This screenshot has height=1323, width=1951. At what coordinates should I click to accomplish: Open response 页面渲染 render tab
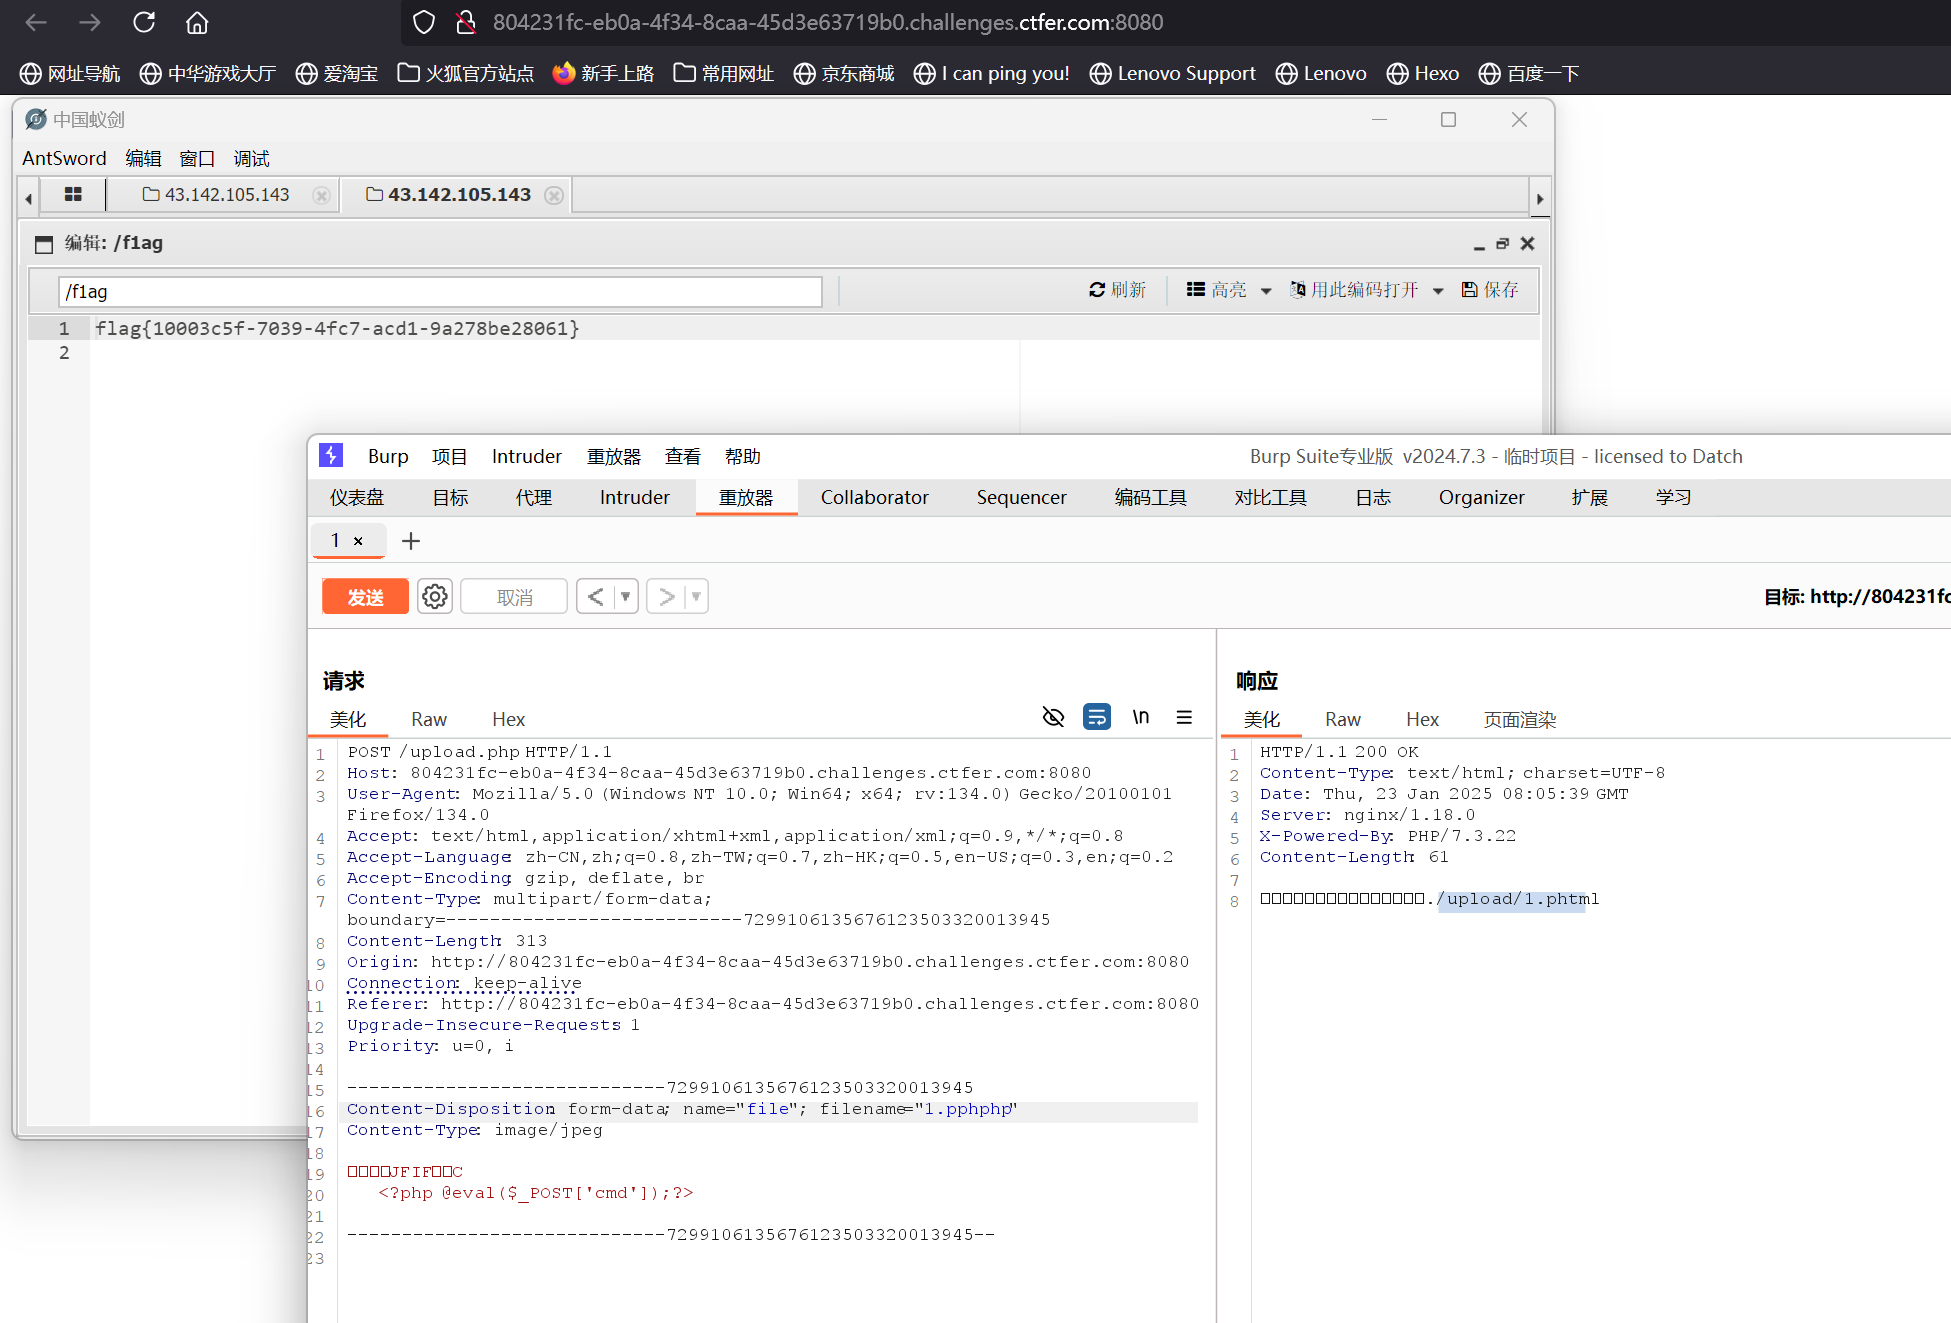click(x=1519, y=719)
